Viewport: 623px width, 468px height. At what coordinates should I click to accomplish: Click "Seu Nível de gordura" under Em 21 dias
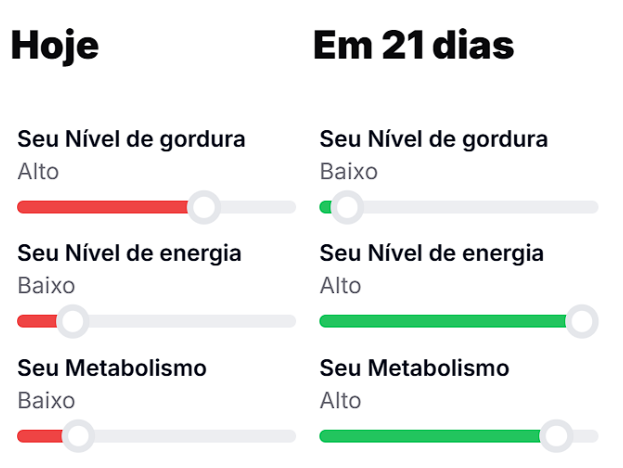(x=433, y=139)
